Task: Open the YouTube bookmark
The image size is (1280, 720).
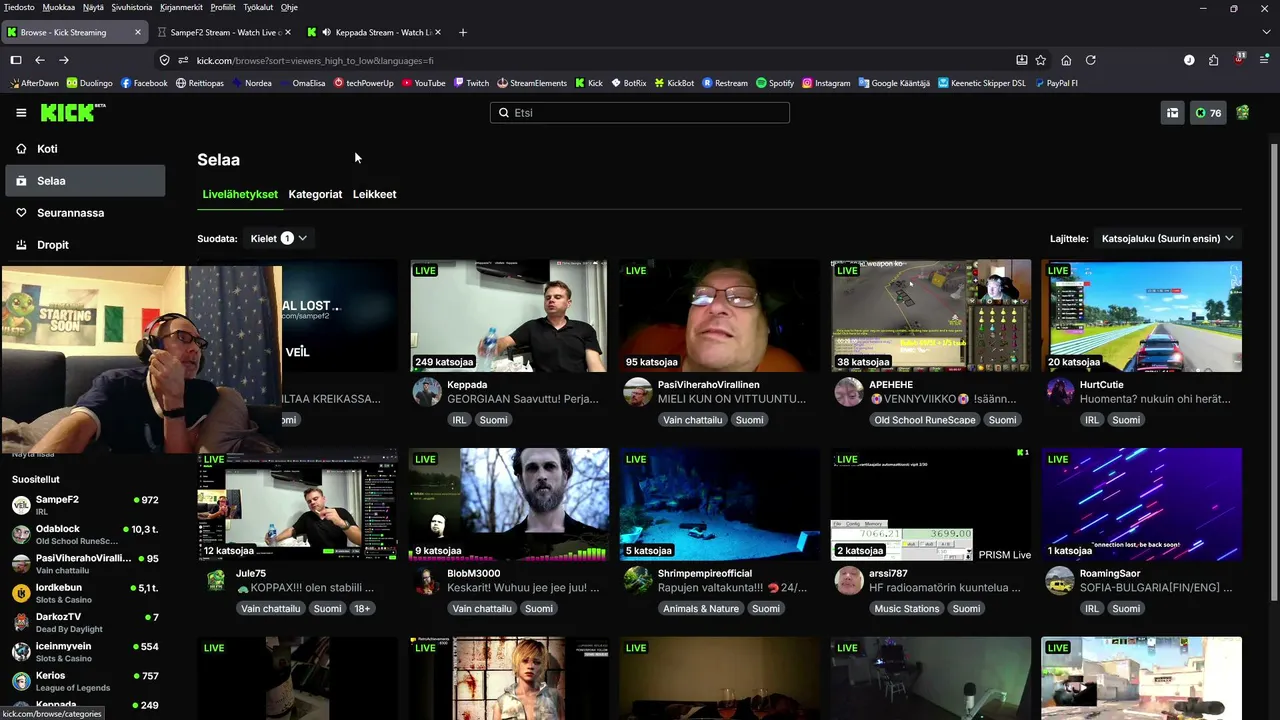Action: pos(424,83)
